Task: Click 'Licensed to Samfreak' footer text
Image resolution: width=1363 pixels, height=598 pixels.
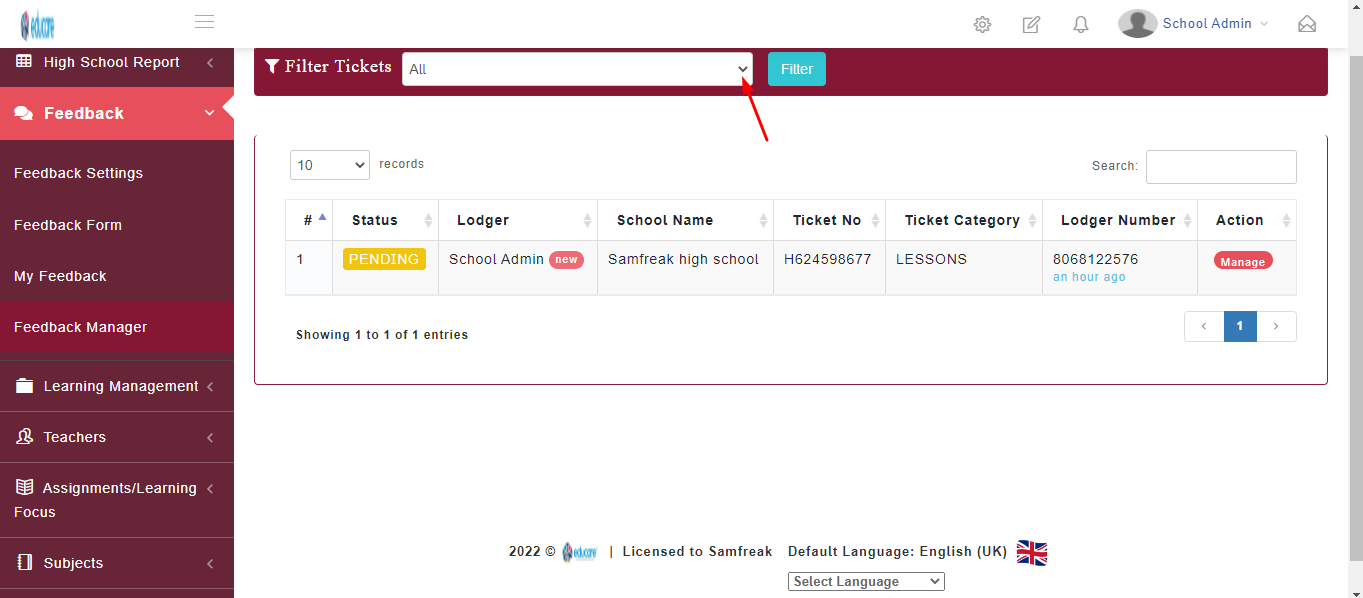Action: click(697, 552)
